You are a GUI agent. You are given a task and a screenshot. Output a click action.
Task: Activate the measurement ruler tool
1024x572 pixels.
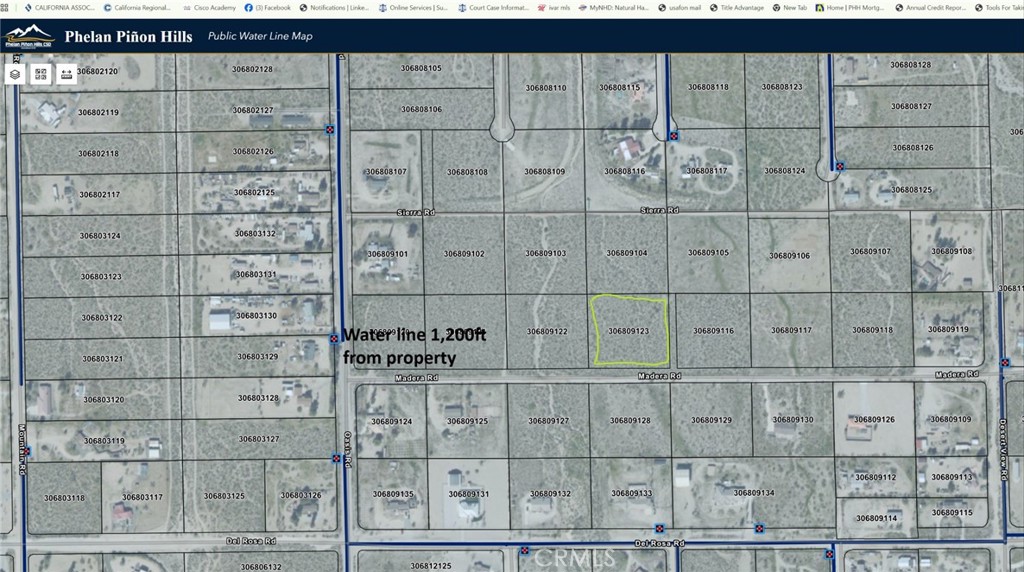click(x=67, y=74)
